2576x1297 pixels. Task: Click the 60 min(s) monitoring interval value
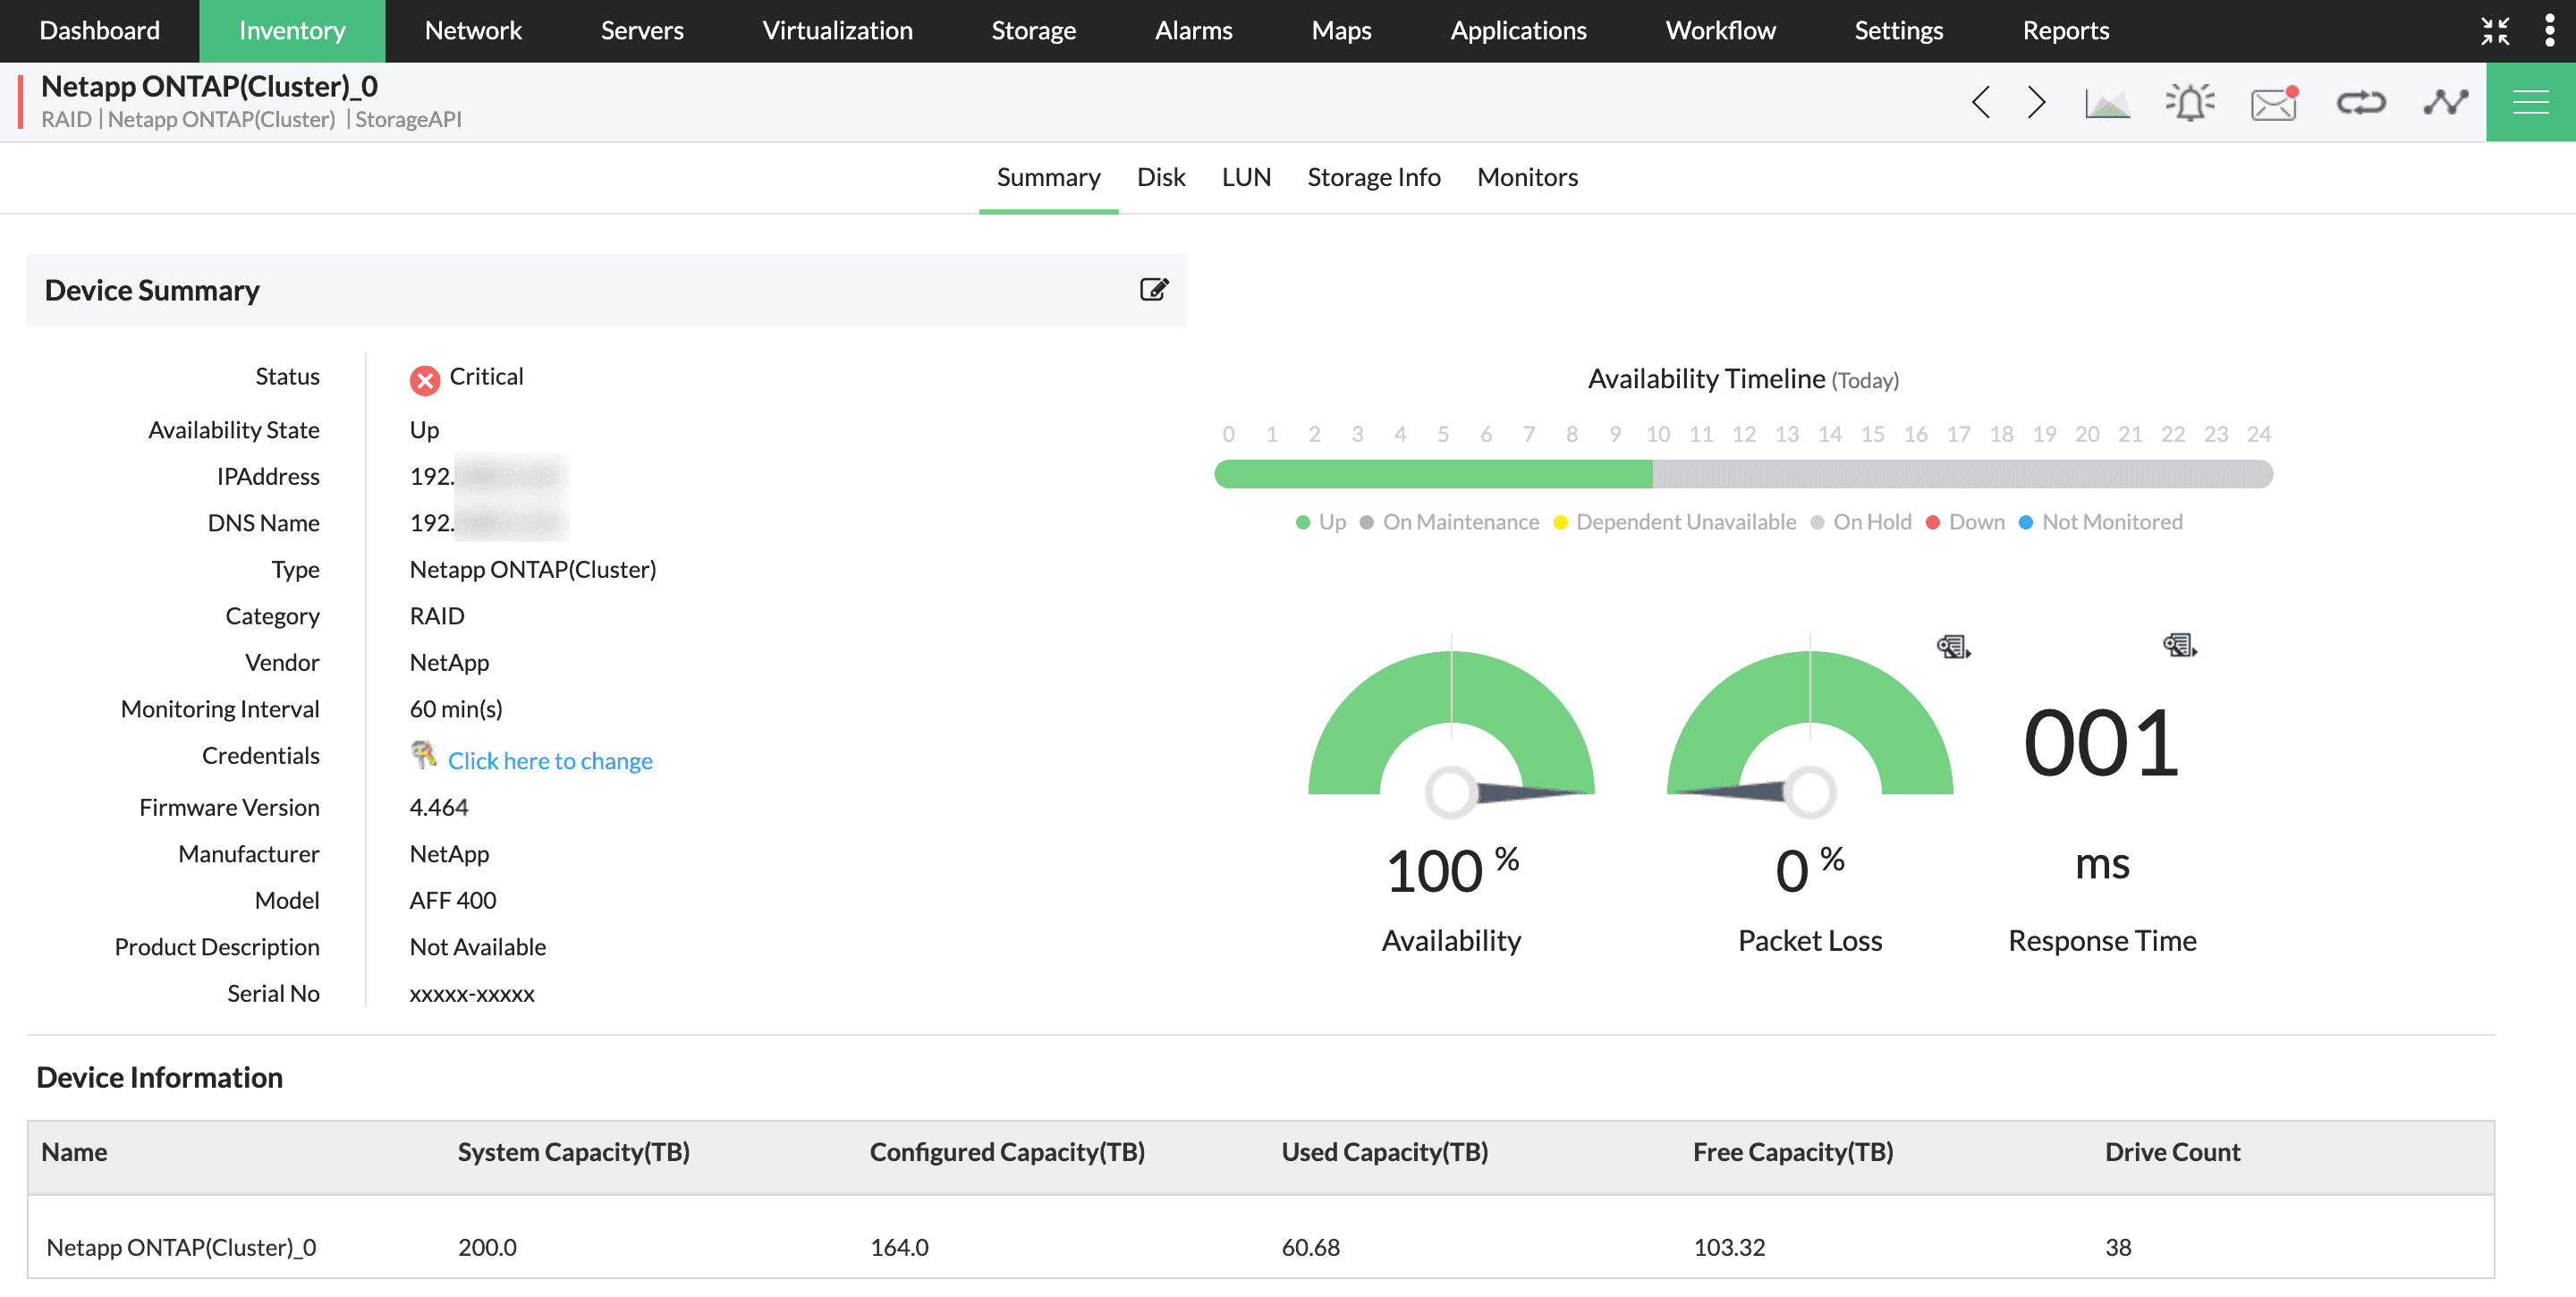[455, 709]
